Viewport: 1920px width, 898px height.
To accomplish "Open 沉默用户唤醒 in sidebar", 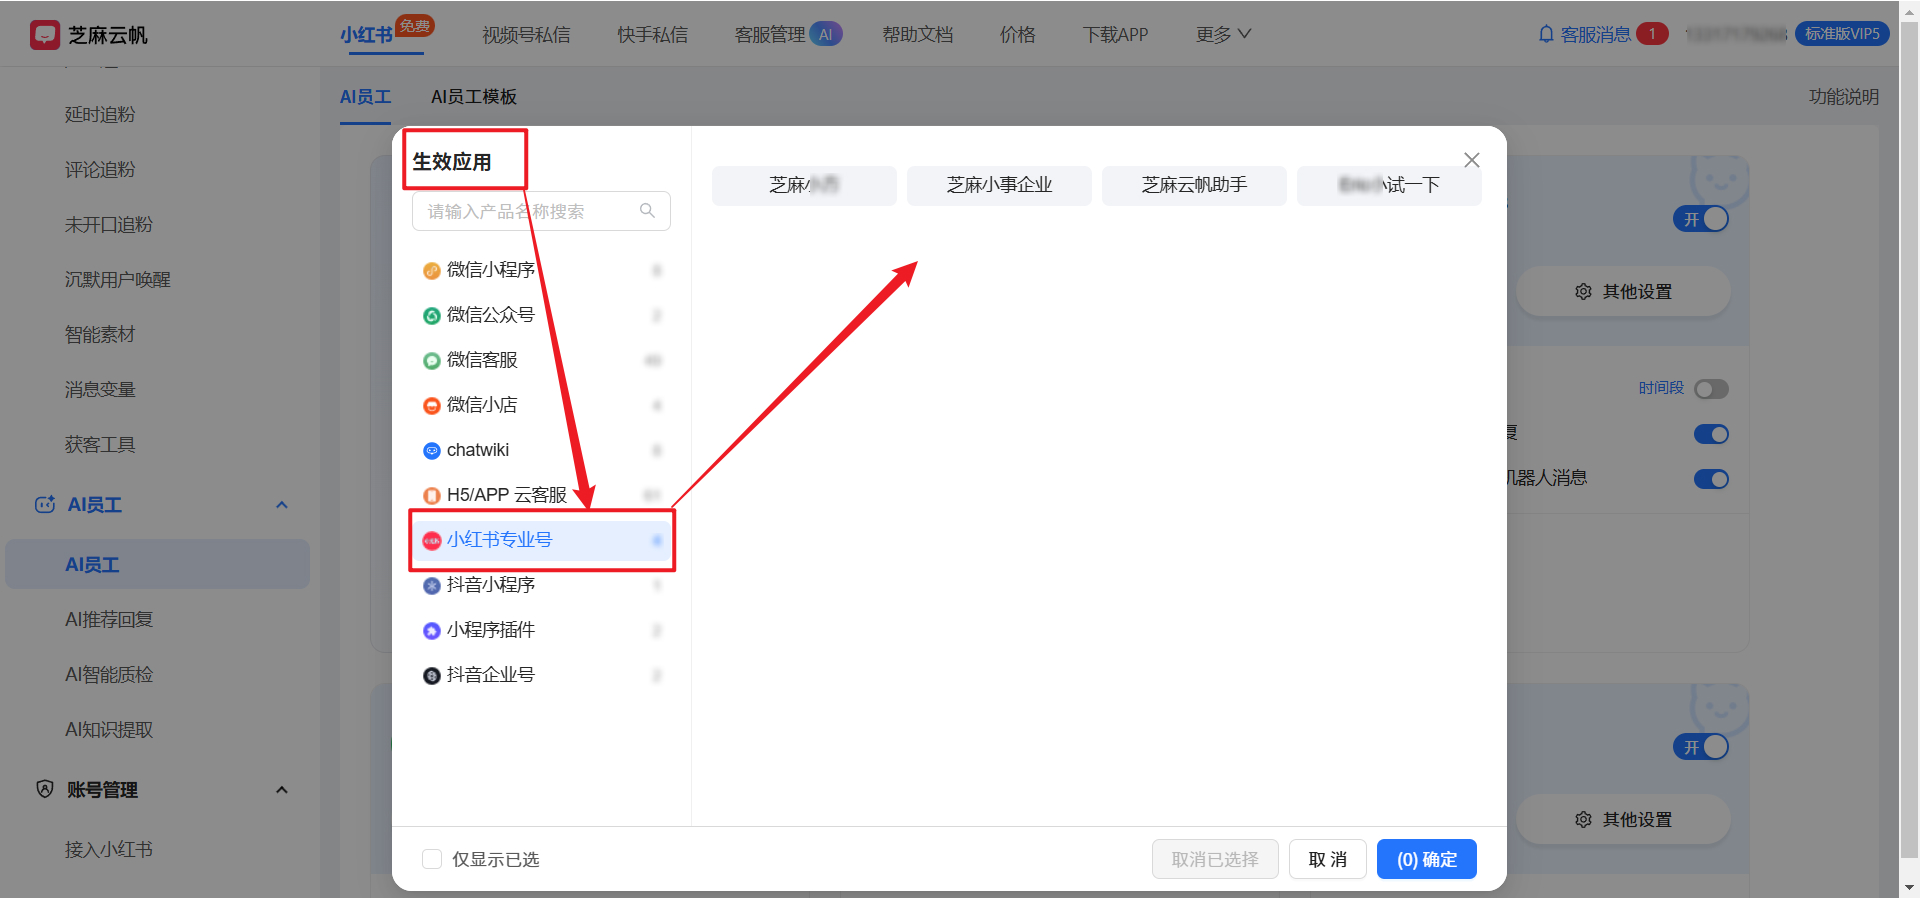I will click(118, 280).
